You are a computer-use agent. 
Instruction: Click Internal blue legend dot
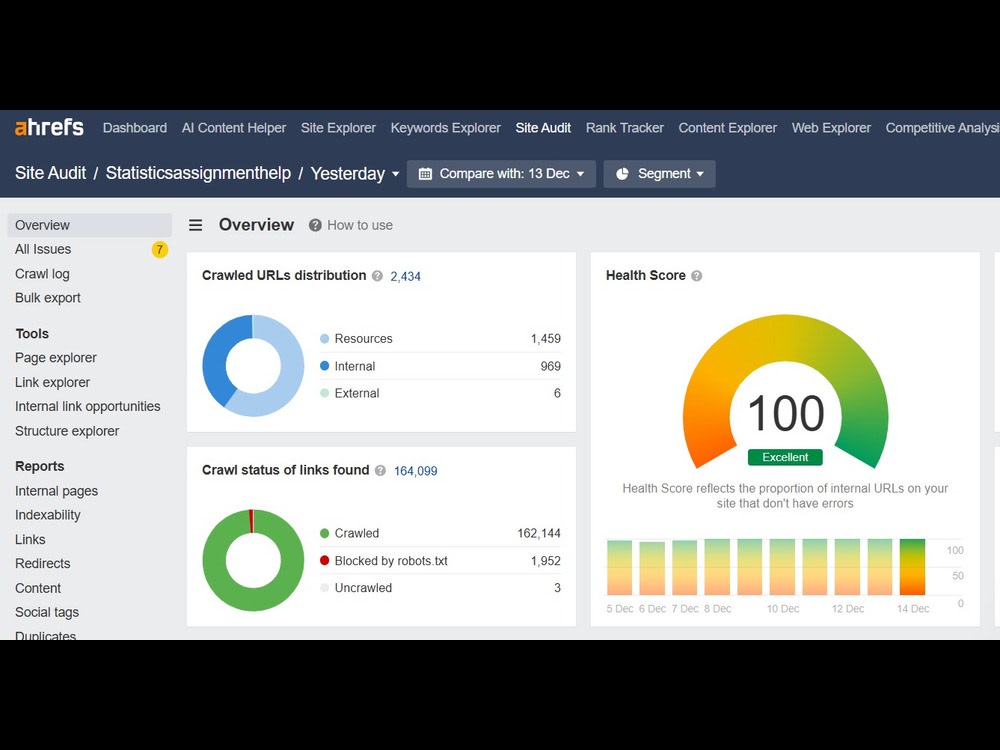click(x=325, y=366)
